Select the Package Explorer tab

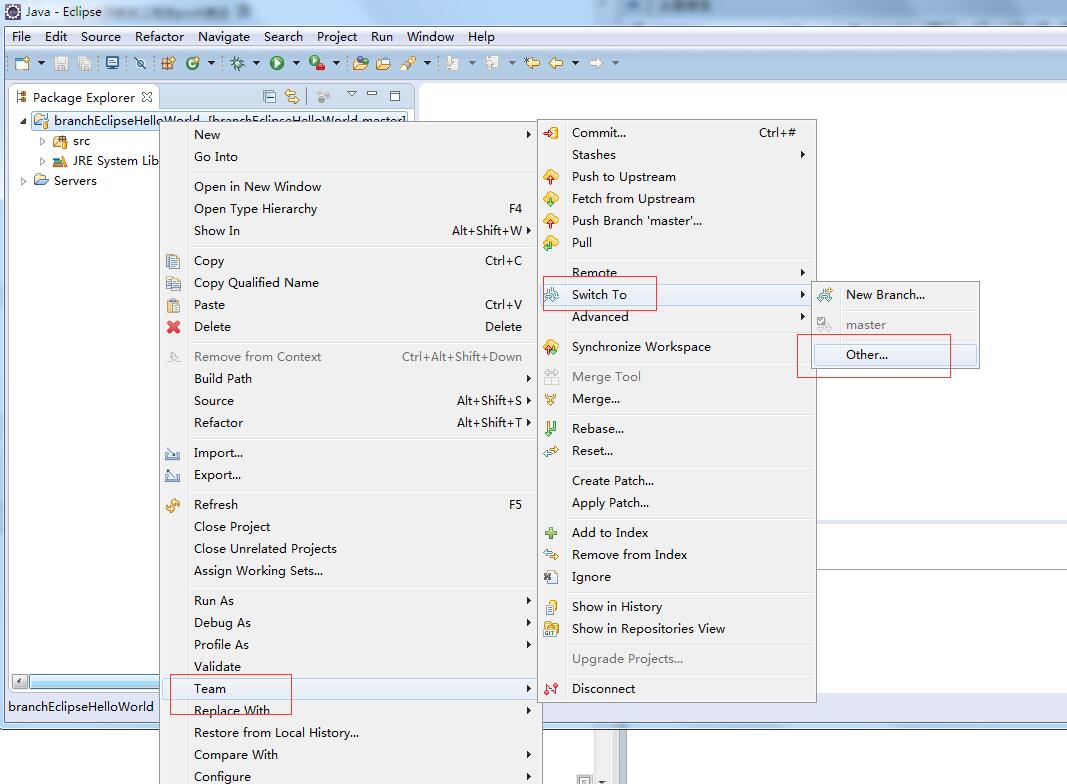[84, 97]
